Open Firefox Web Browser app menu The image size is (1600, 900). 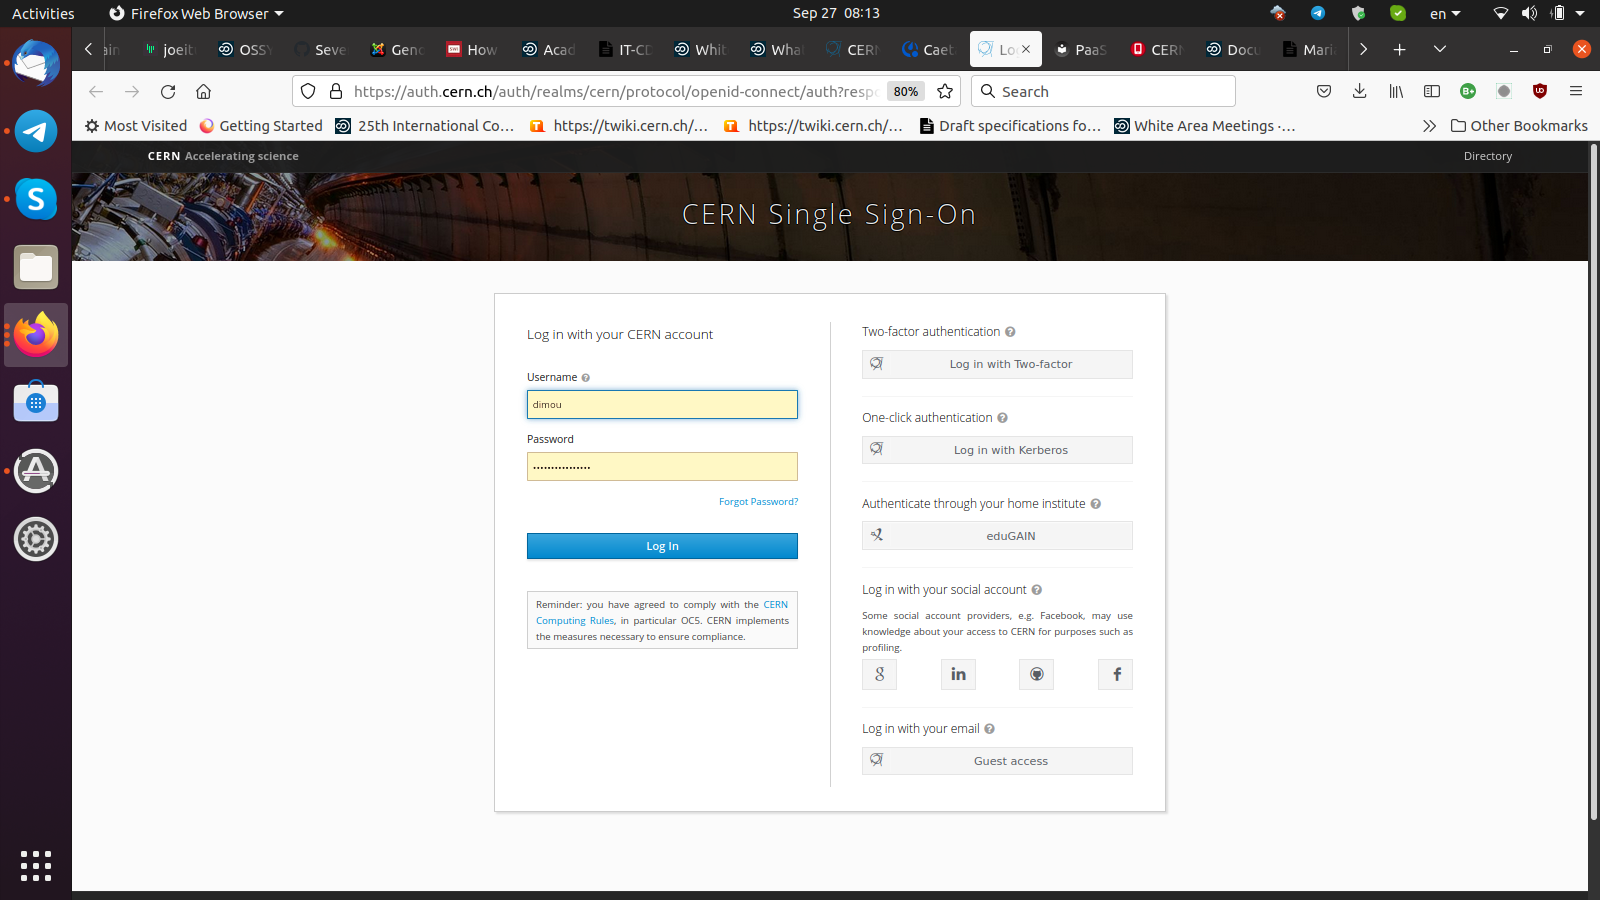coord(196,13)
